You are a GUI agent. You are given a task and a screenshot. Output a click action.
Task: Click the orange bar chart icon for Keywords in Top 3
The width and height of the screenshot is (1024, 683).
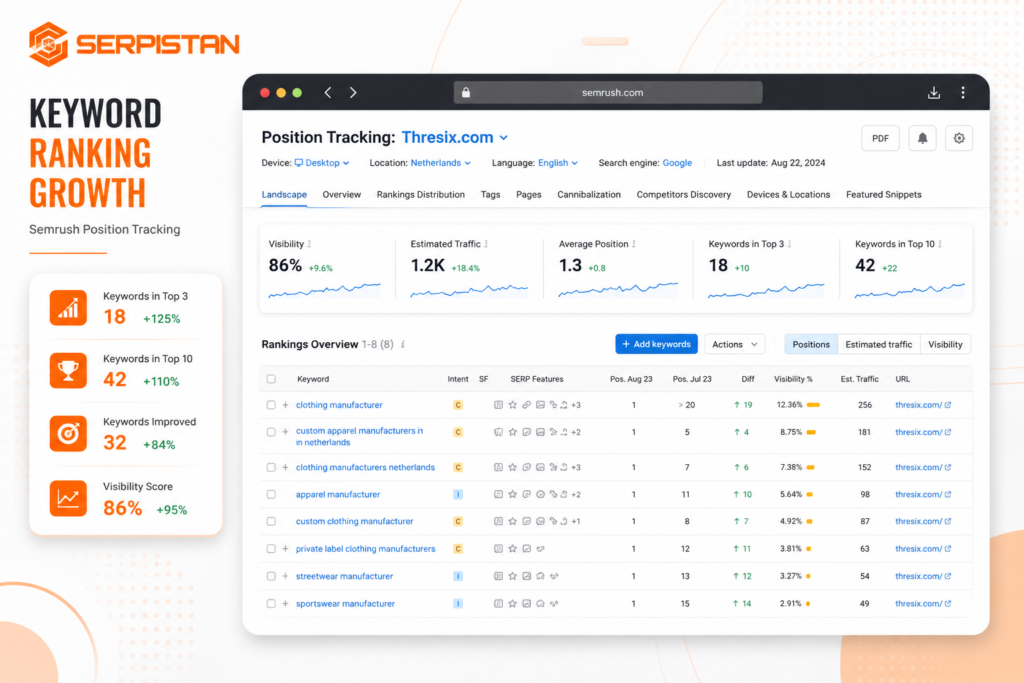[68, 308]
